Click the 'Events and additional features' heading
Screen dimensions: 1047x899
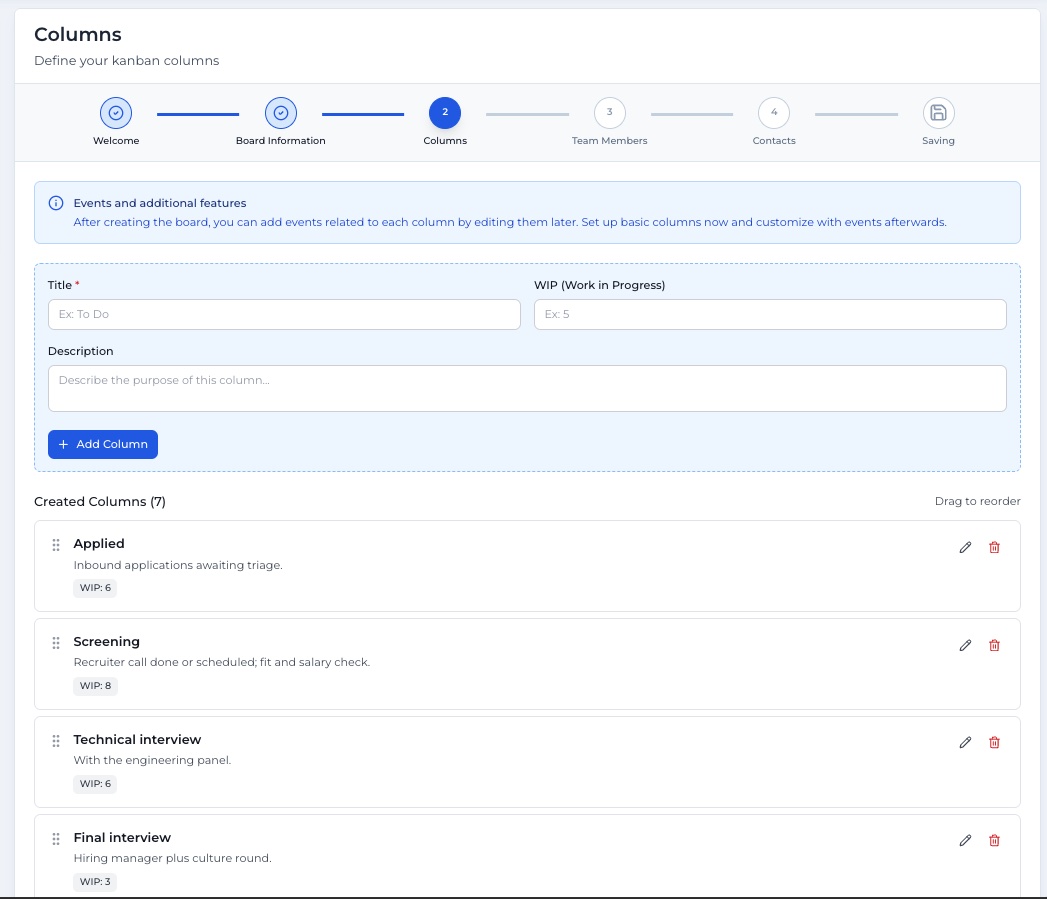160,203
